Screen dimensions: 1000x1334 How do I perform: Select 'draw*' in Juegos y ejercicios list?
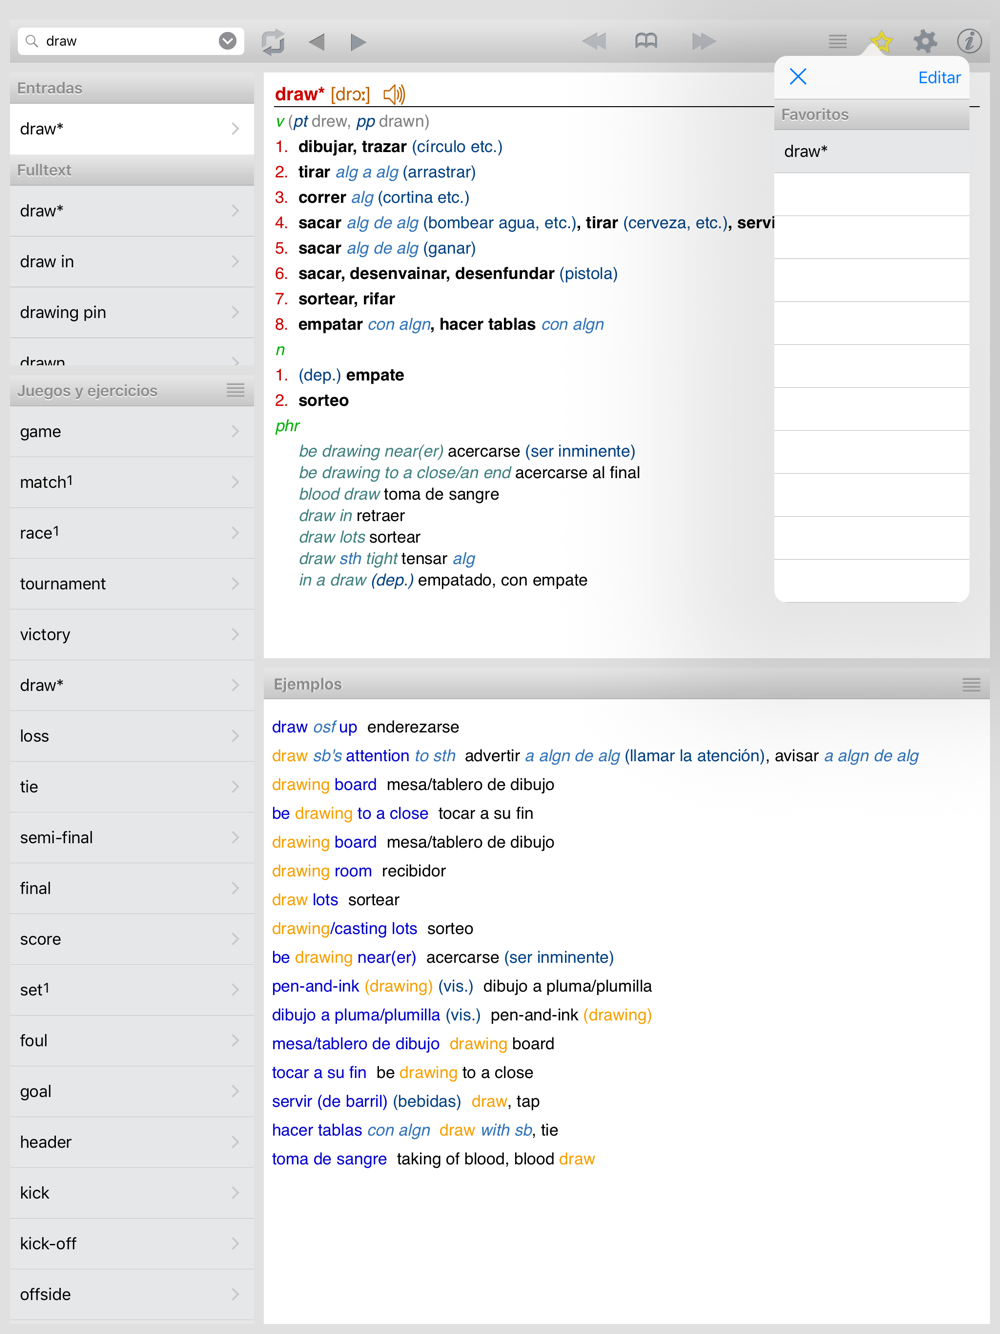[x=132, y=686]
